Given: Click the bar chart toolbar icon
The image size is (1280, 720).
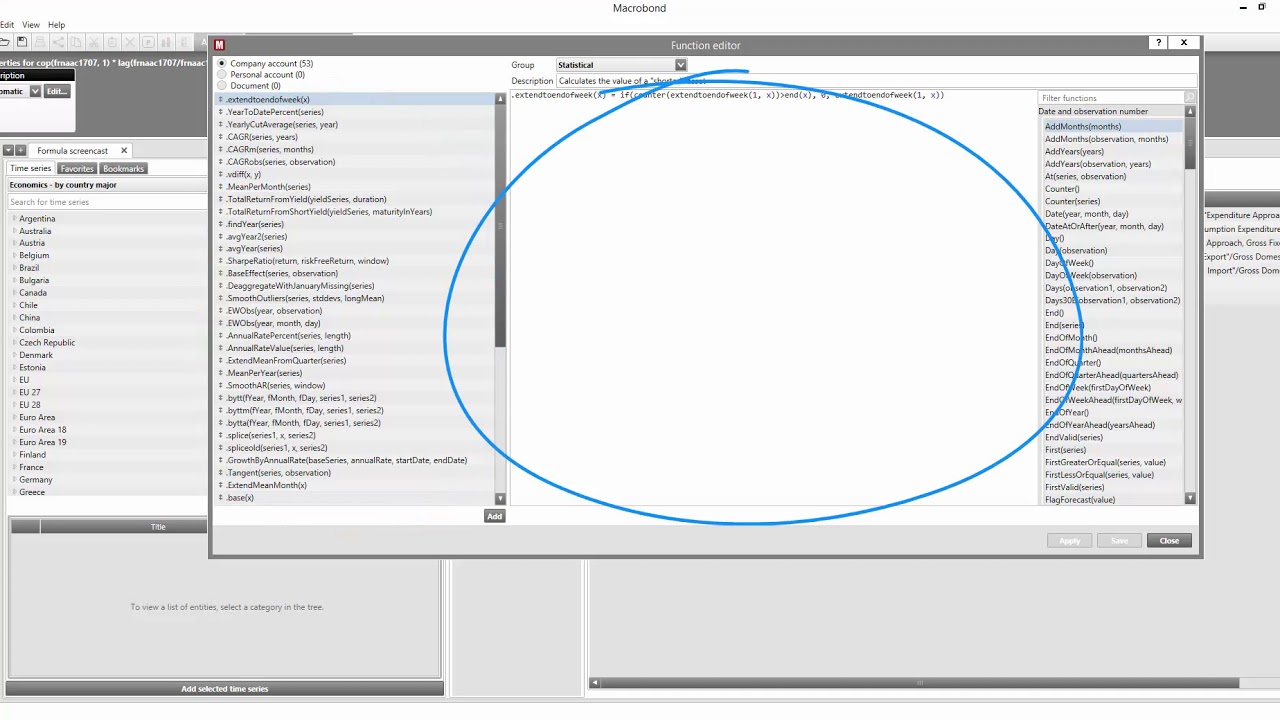Looking at the screenshot, I should tap(166, 42).
